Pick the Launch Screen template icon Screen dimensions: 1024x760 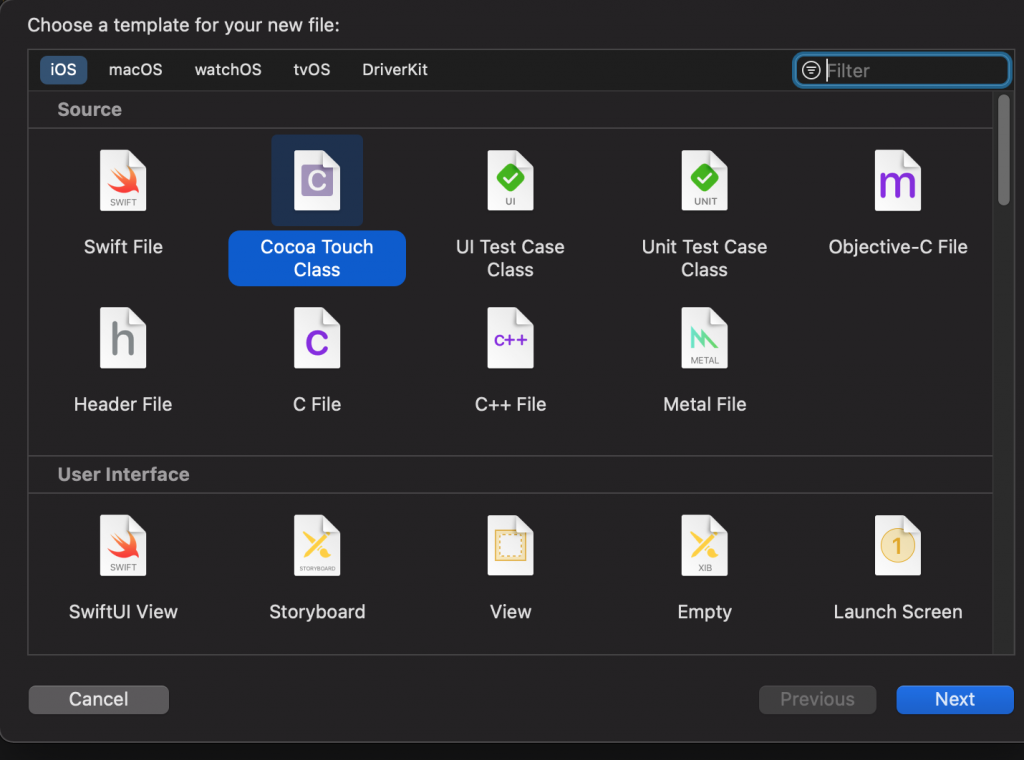897,546
